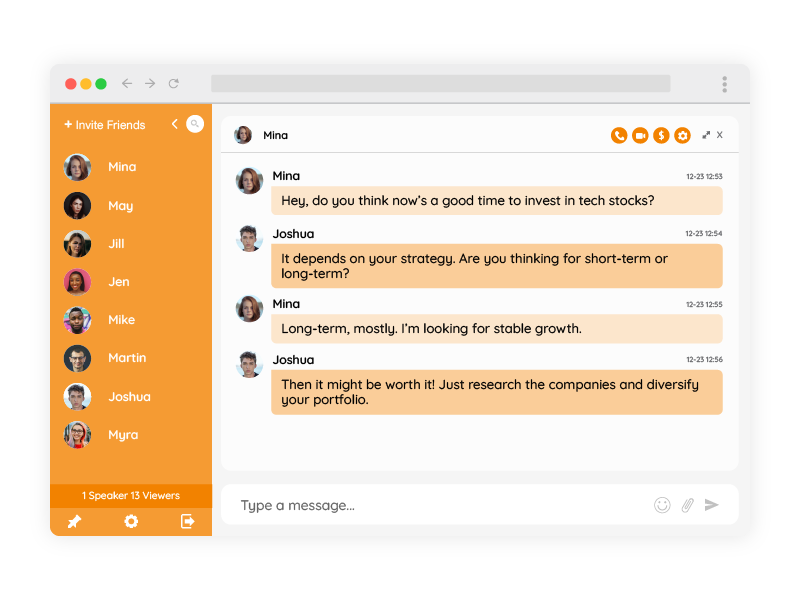Select May from the friends list
This screenshot has height=600, width=800.
tap(120, 206)
